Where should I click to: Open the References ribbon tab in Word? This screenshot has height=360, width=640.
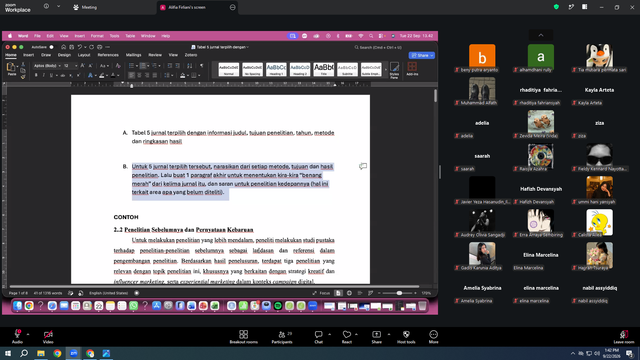(x=108, y=55)
